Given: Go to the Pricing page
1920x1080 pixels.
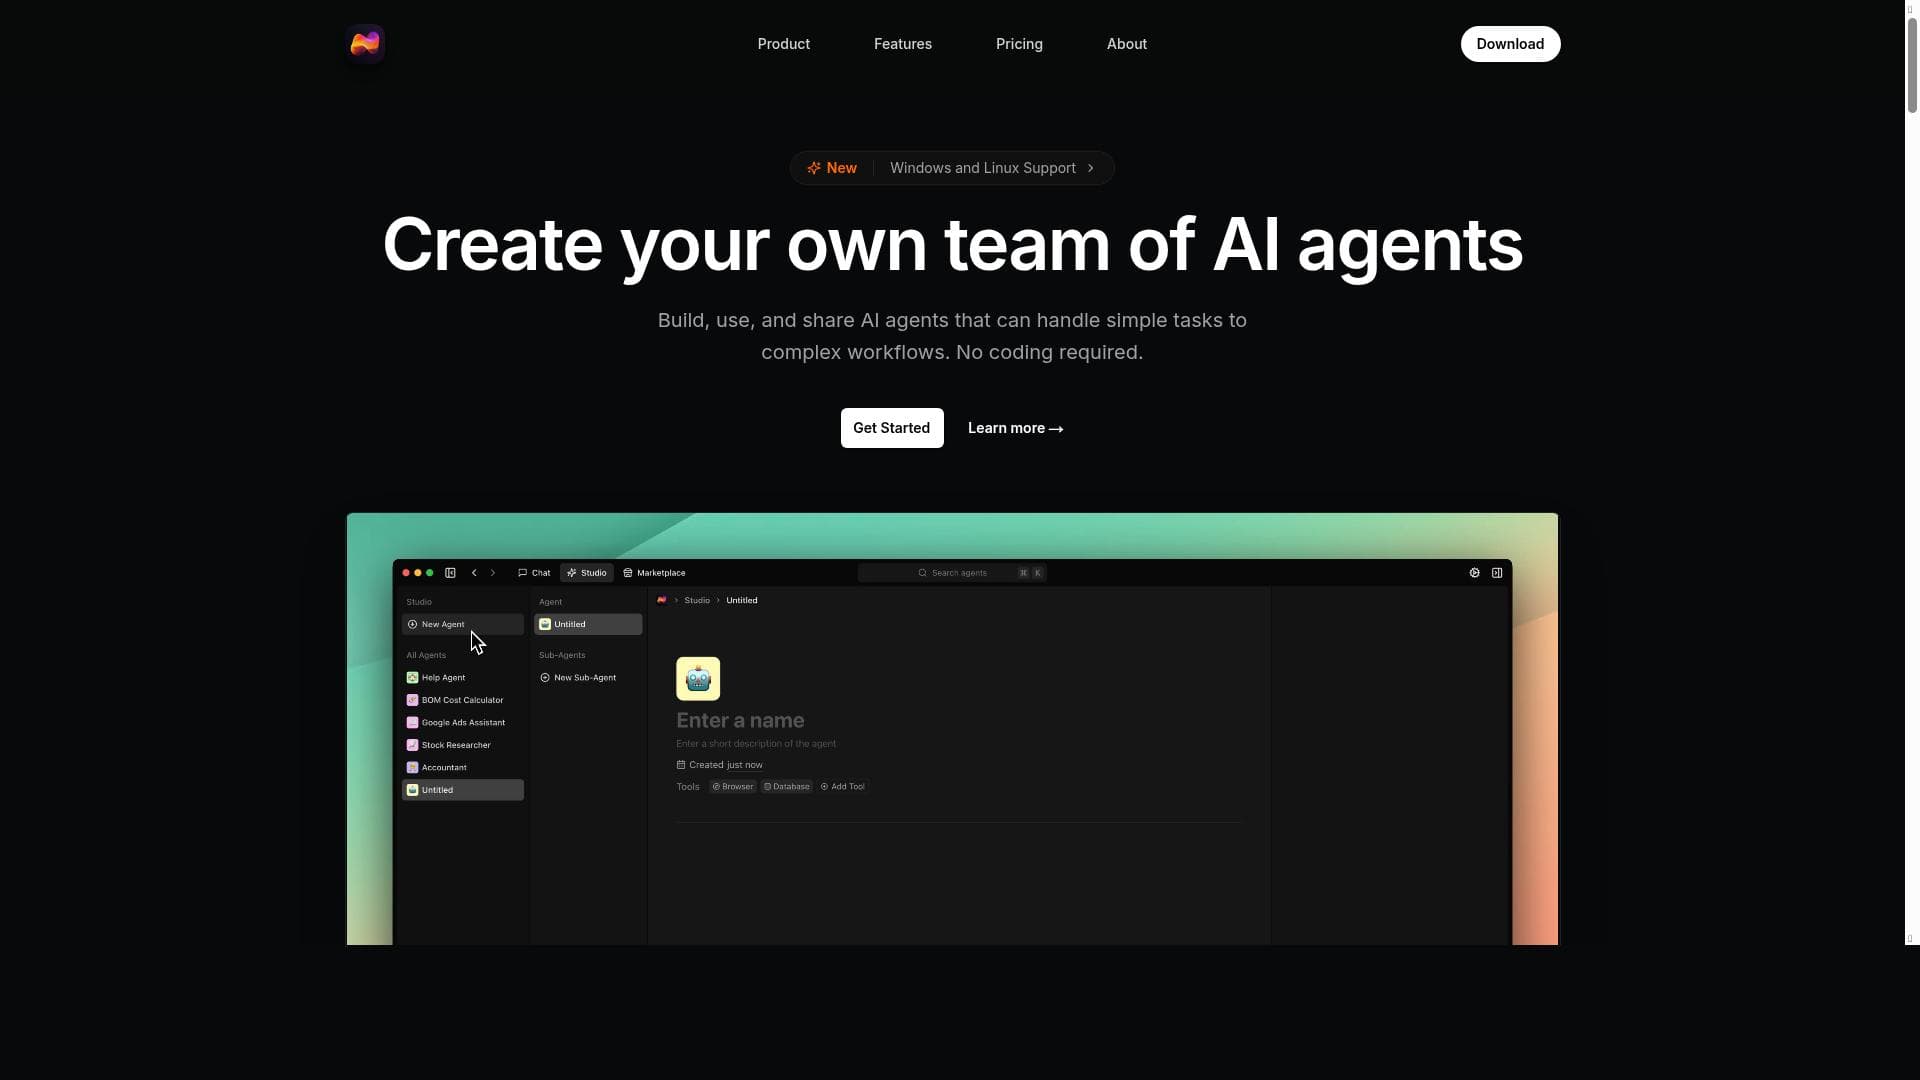Looking at the screenshot, I should click(1019, 44).
